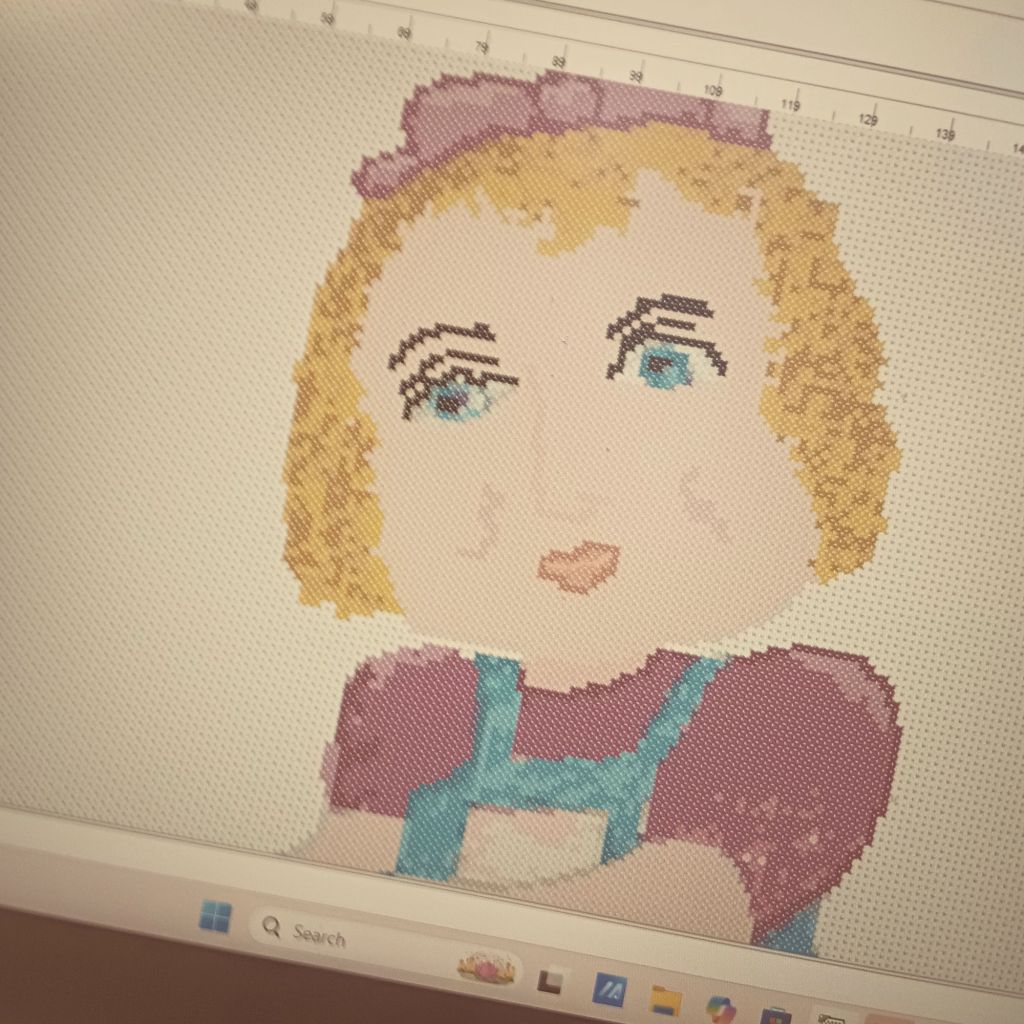
Task: Click the 110 mark on the ruler
Action: [791, 105]
